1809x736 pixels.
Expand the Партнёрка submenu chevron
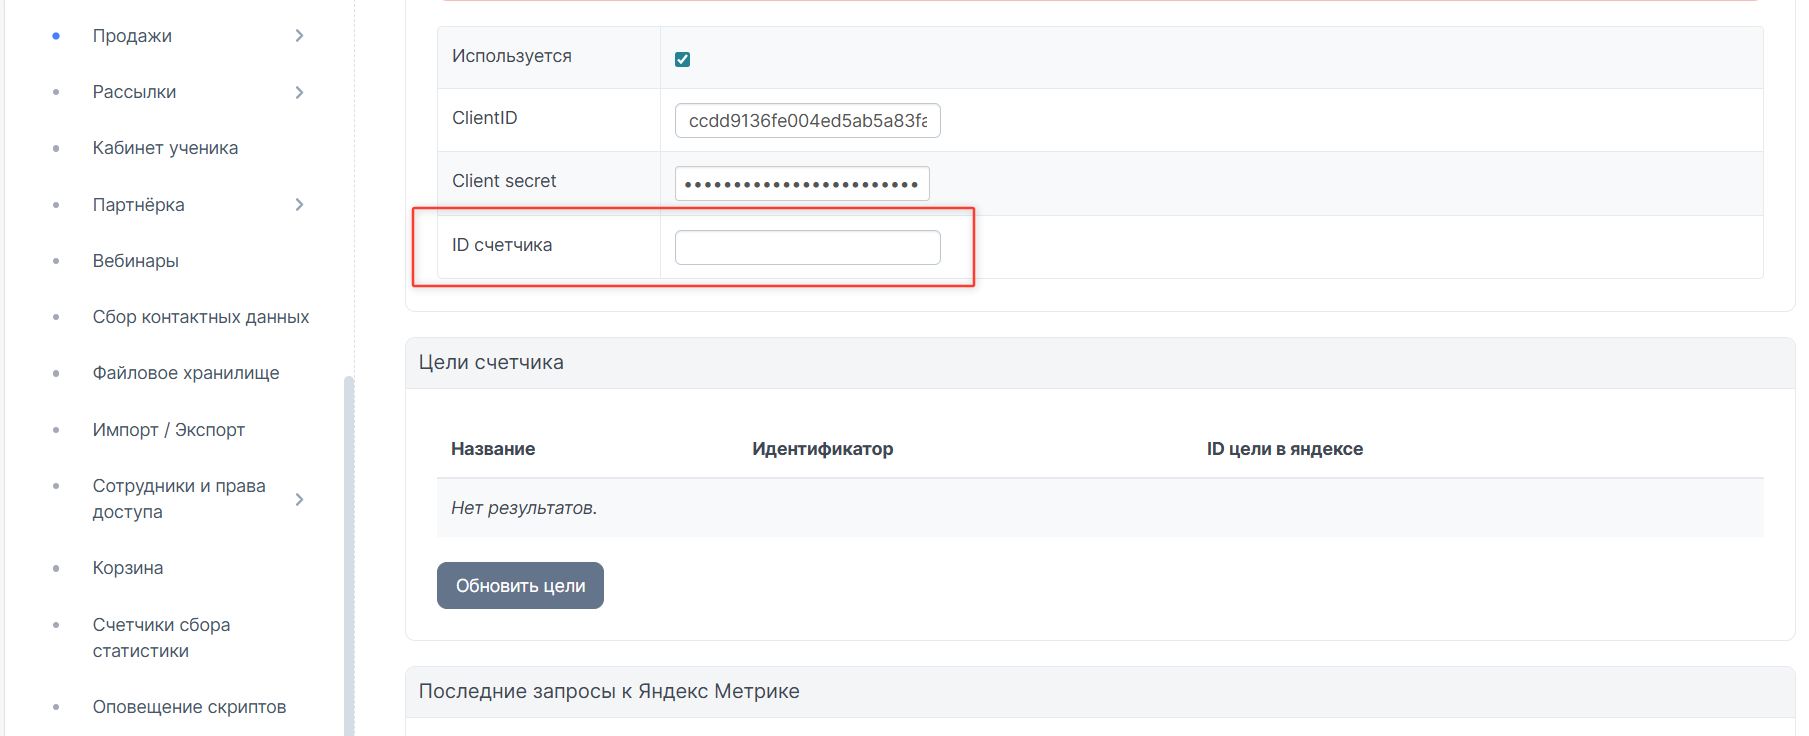click(299, 205)
